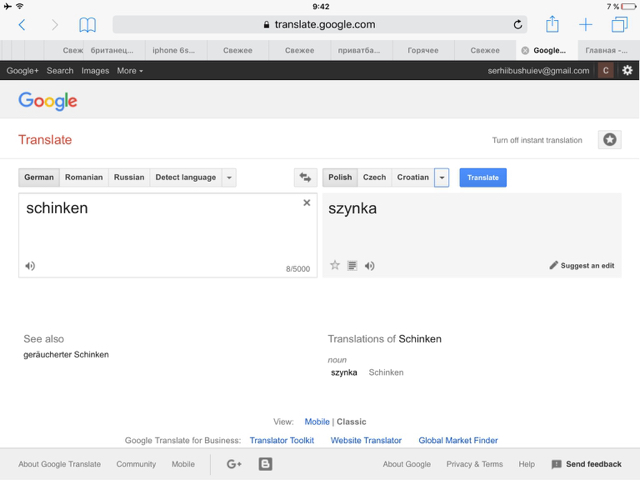Open the Translator Toolkit link
Viewport: 640px width, 480px height.
(x=282, y=440)
